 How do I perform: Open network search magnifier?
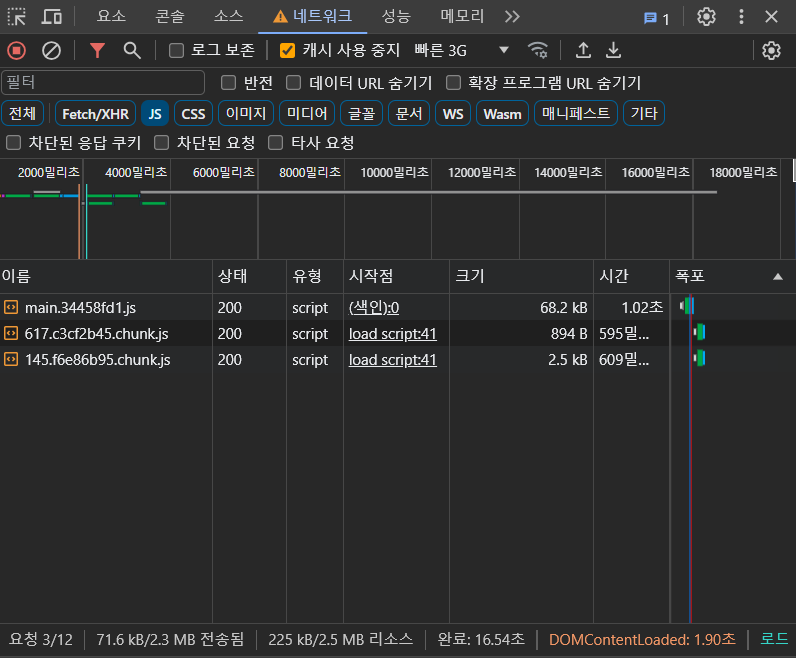point(132,50)
